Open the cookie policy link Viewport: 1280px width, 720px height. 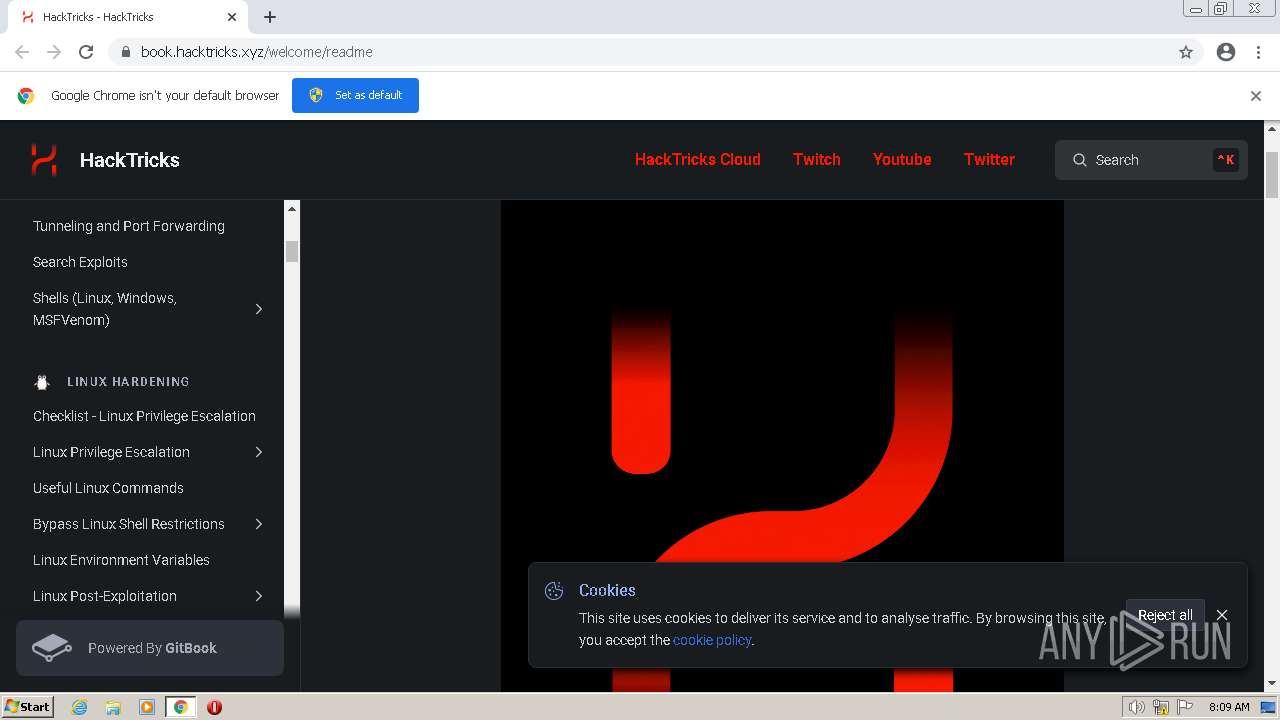tap(712, 640)
